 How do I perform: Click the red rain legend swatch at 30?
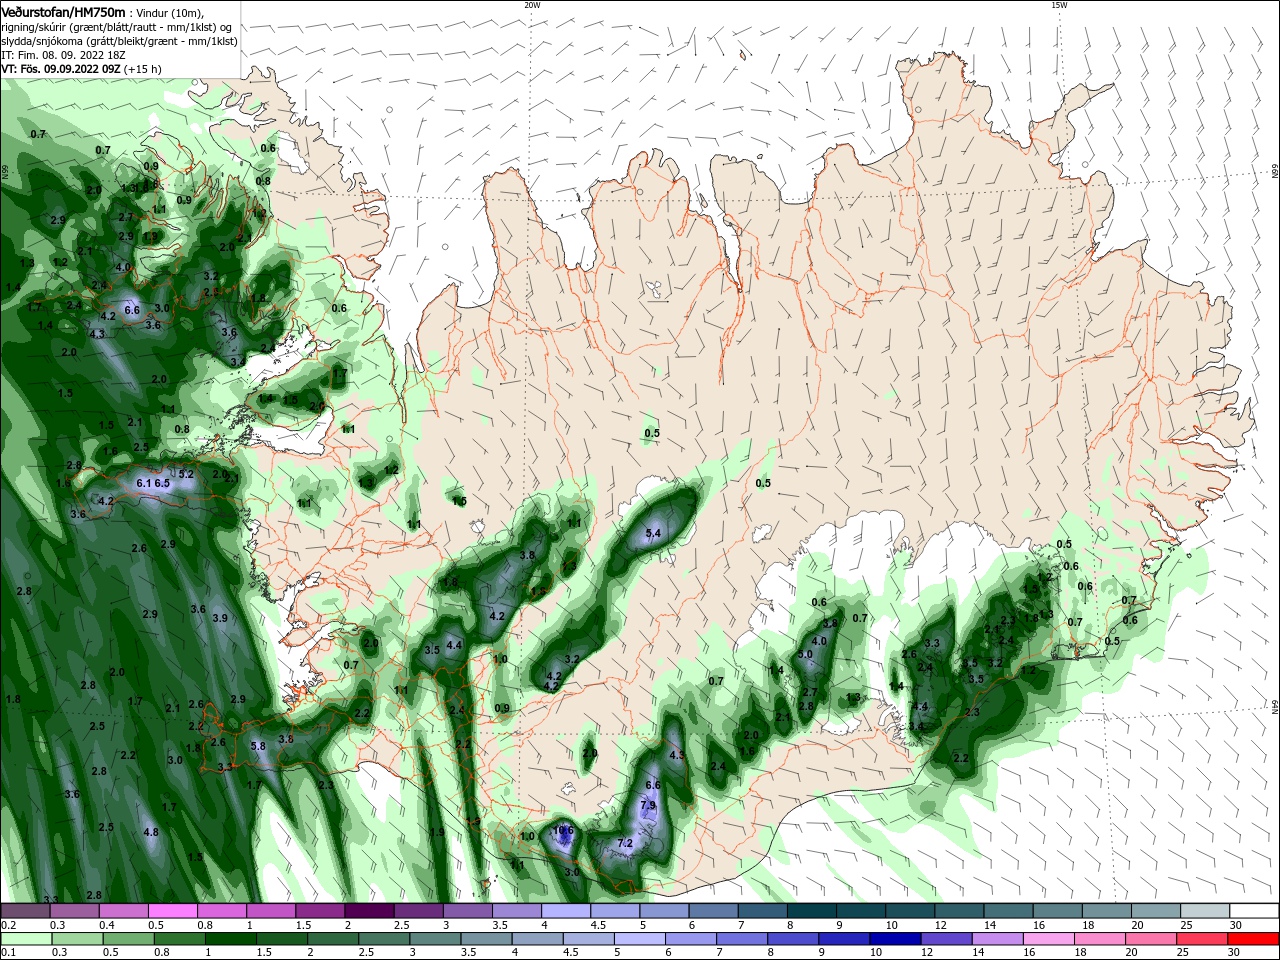tap(1252, 939)
